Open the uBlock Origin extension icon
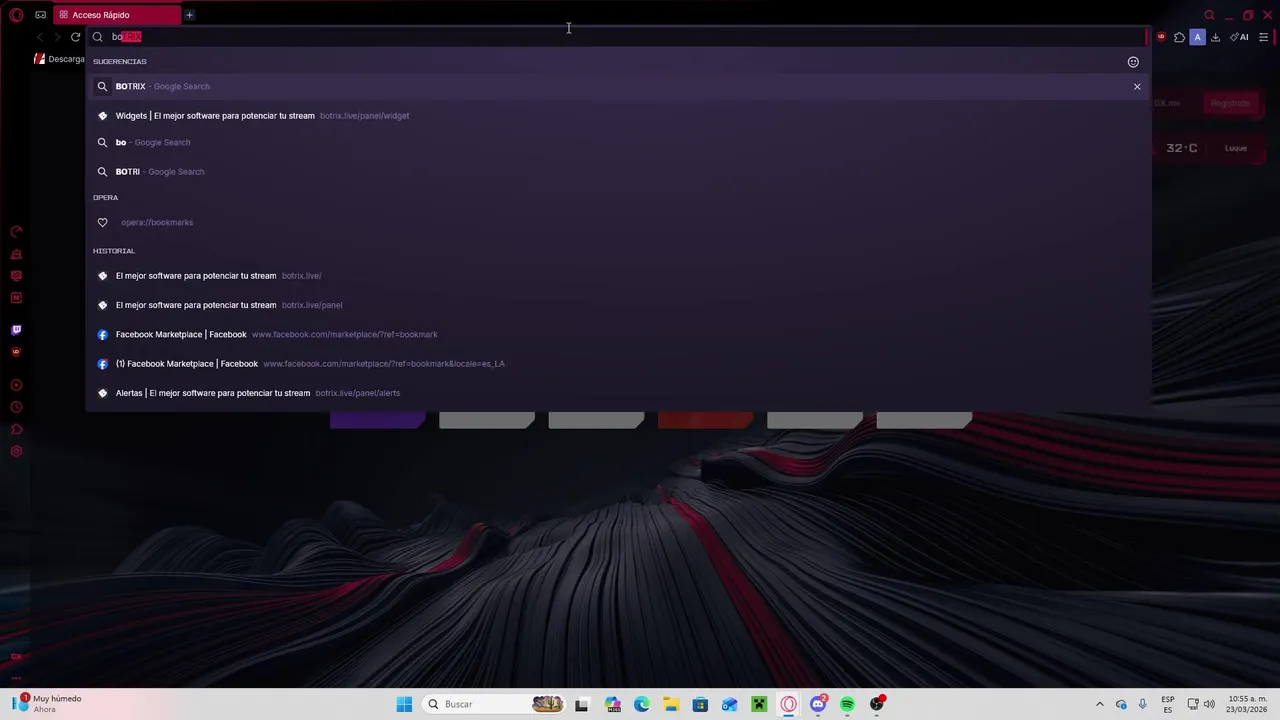The height and width of the screenshot is (720, 1280). coord(1161,37)
